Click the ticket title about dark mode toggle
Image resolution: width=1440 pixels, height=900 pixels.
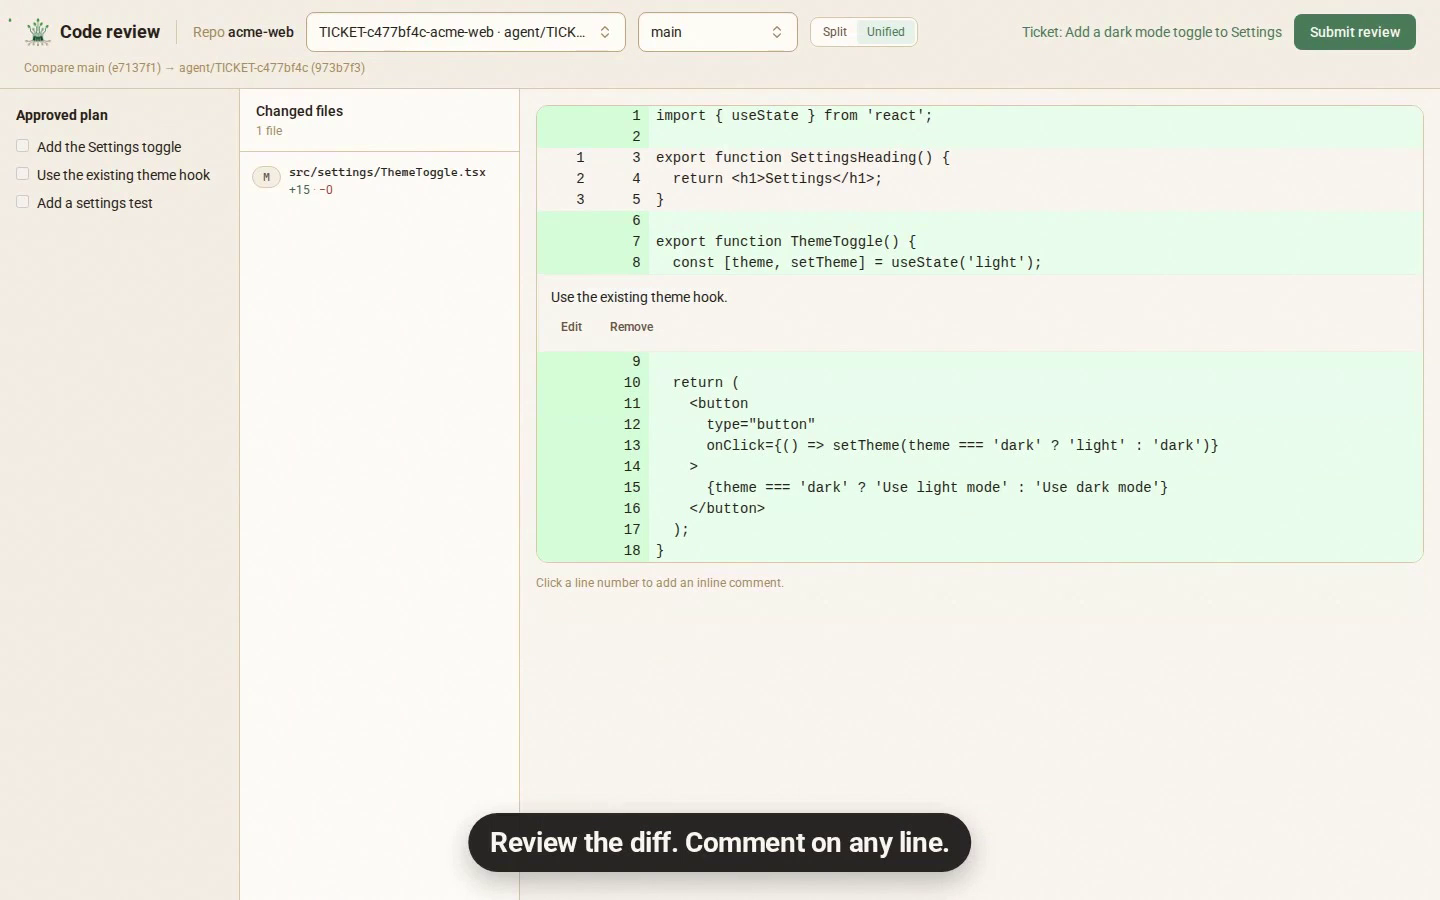click(1152, 32)
